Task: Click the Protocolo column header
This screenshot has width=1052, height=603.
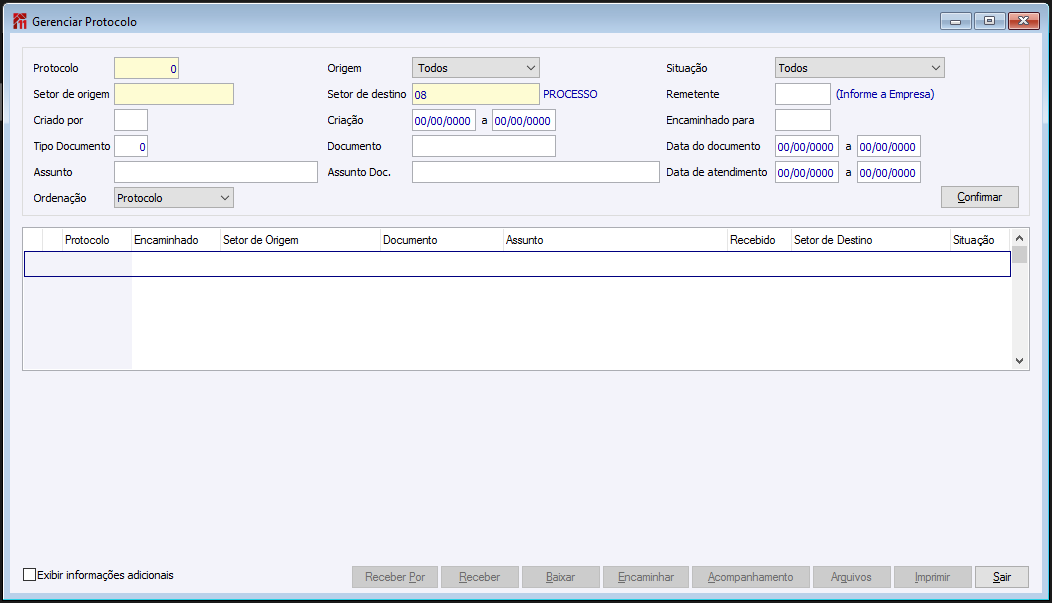Action: tap(97, 240)
